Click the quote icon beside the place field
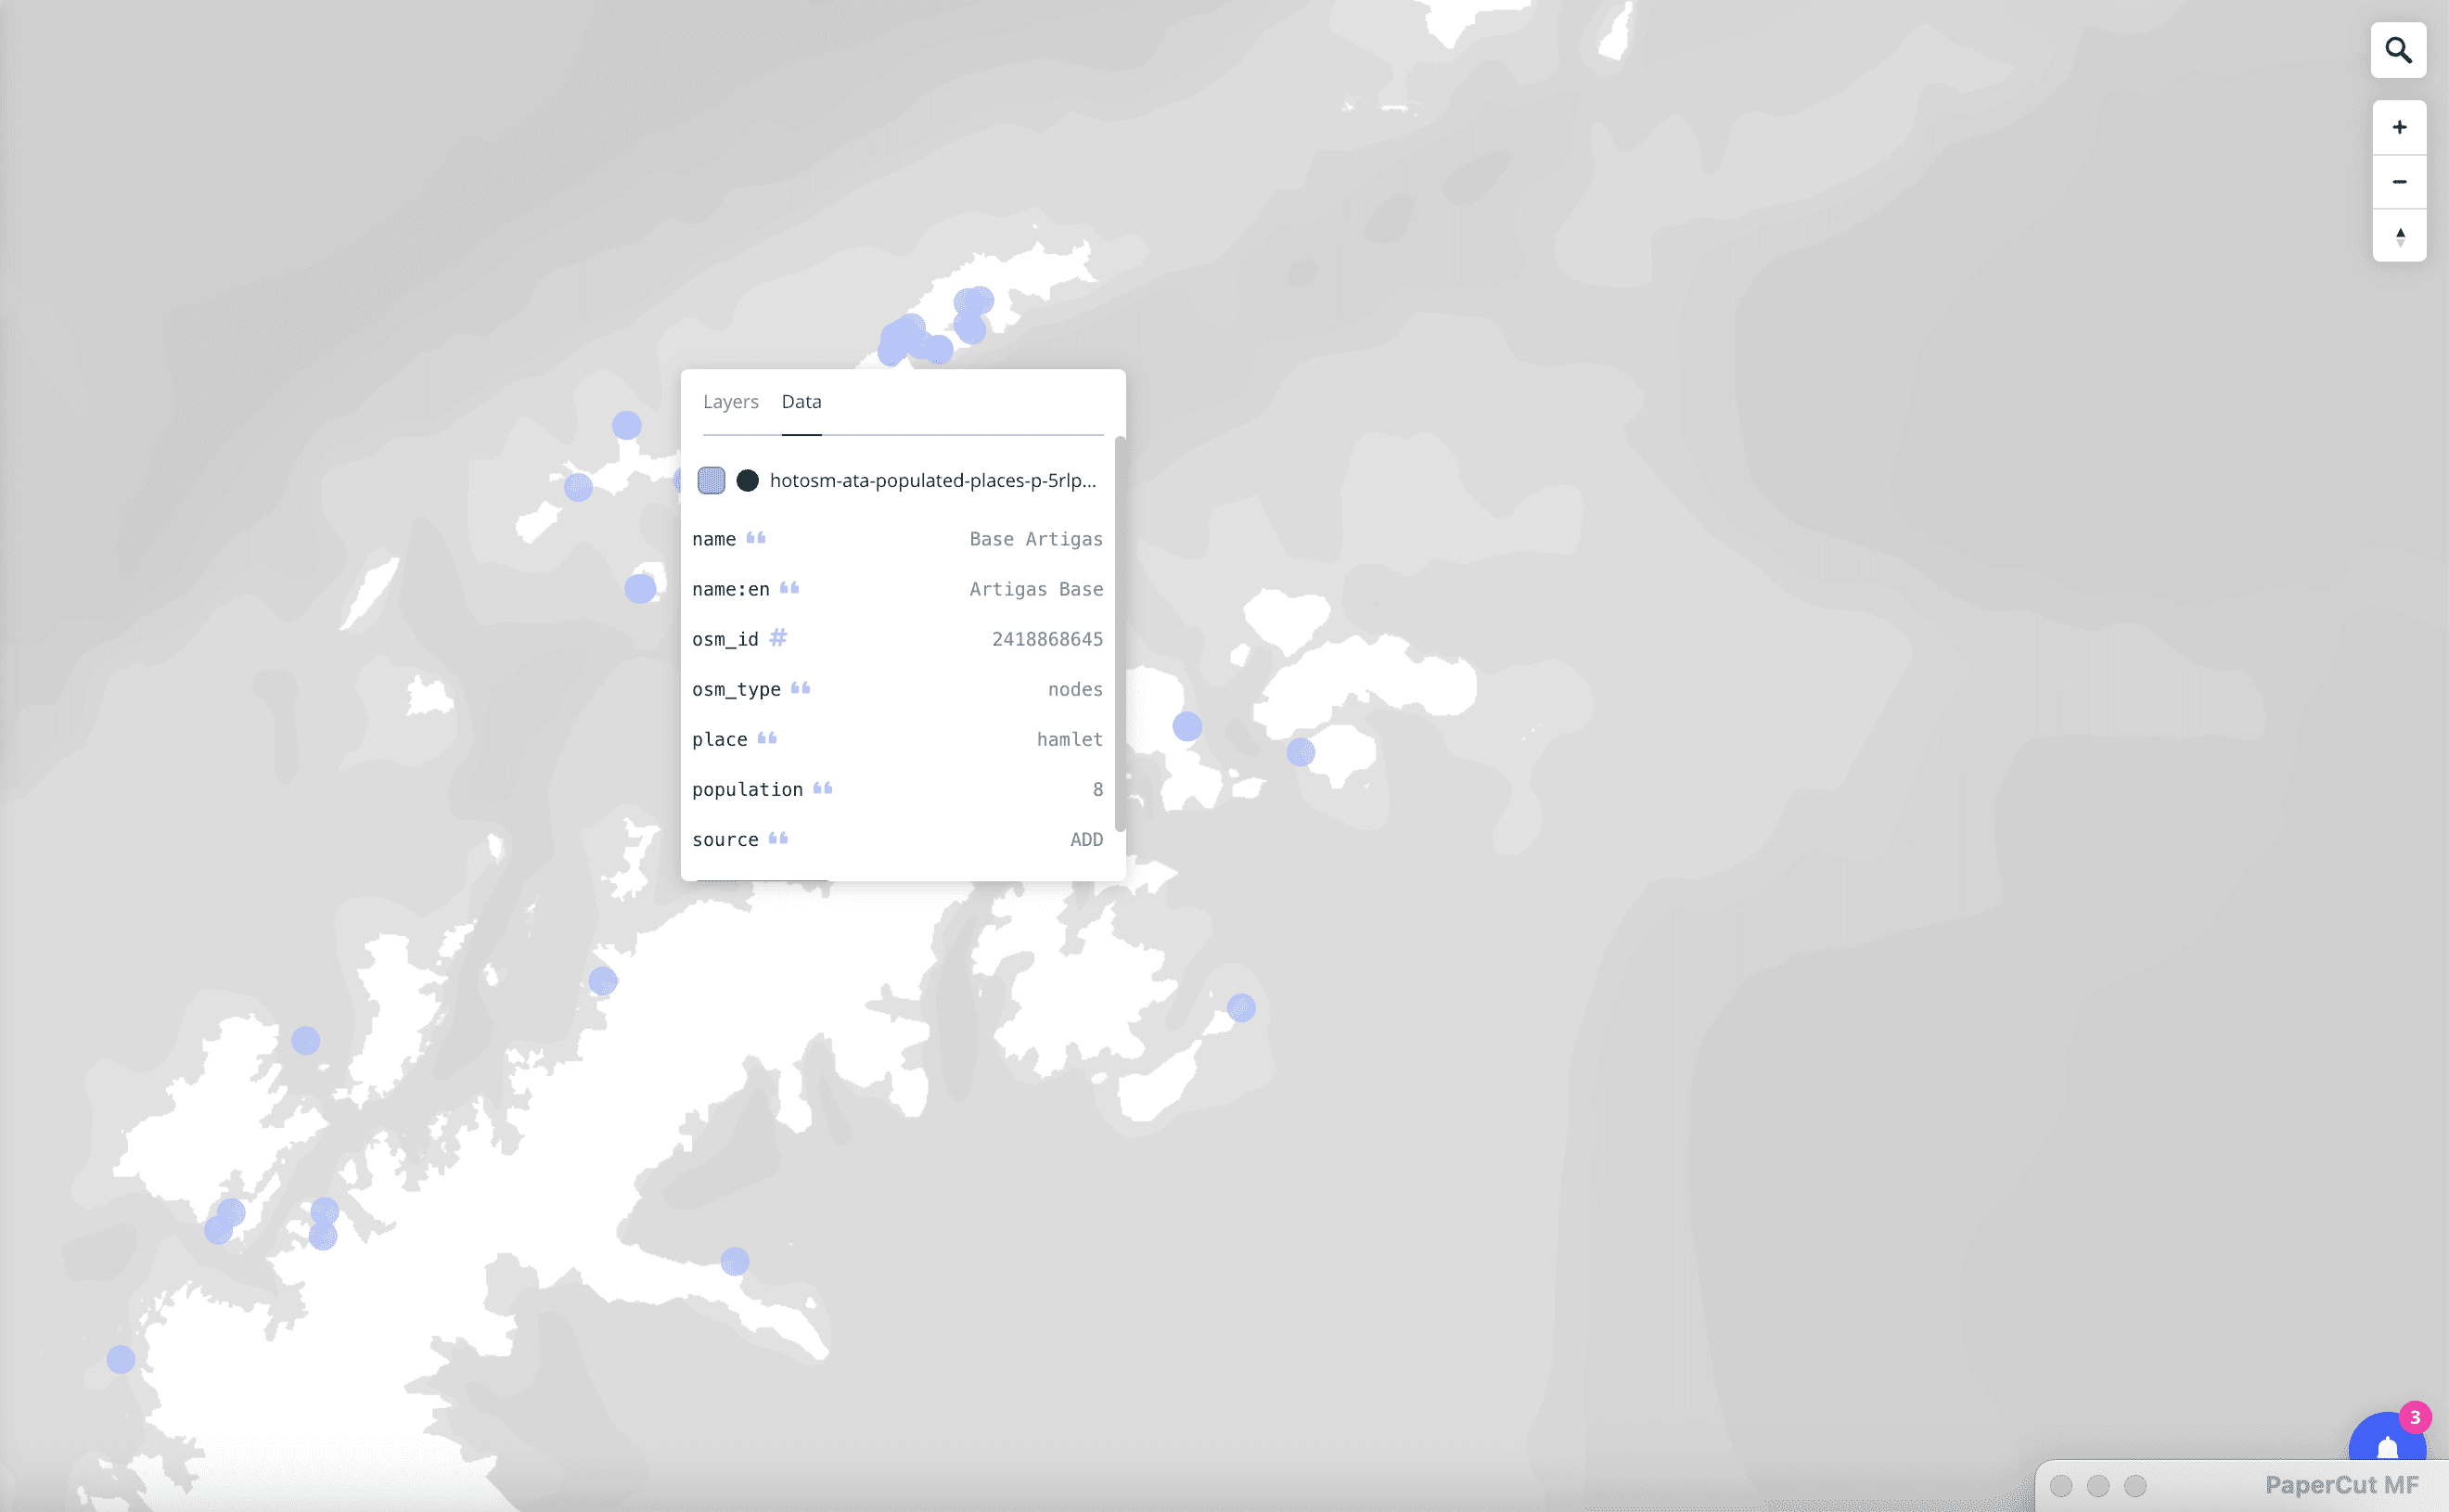The image size is (2449, 1512). coord(768,738)
